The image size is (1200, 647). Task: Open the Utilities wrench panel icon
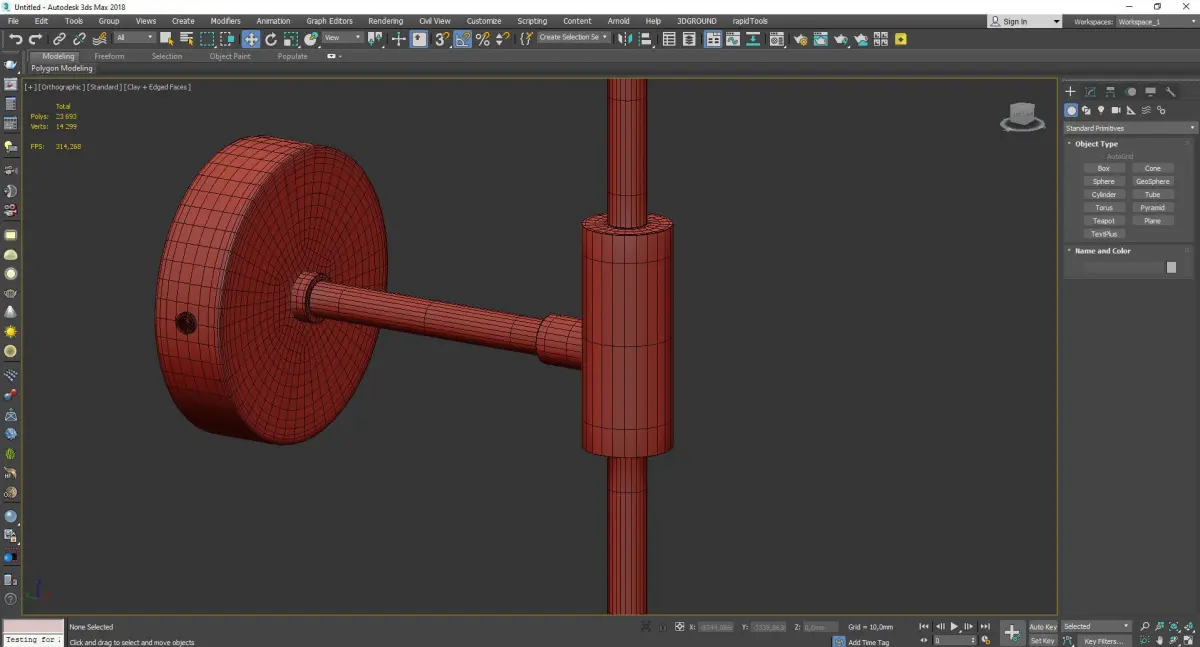point(1170,92)
